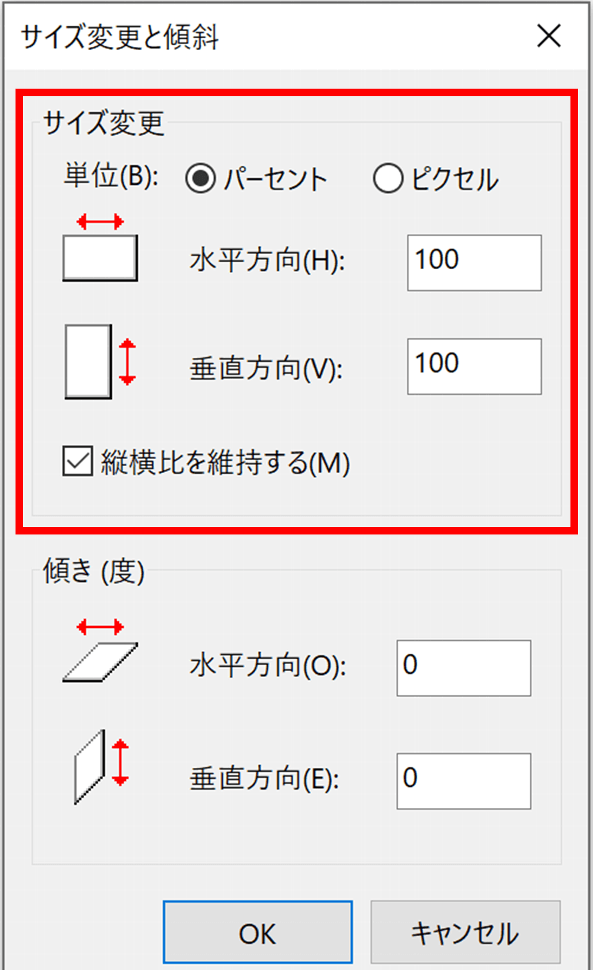Click the 垂直方向(E) label text
This screenshot has height=970, width=593.
pos(264,779)
